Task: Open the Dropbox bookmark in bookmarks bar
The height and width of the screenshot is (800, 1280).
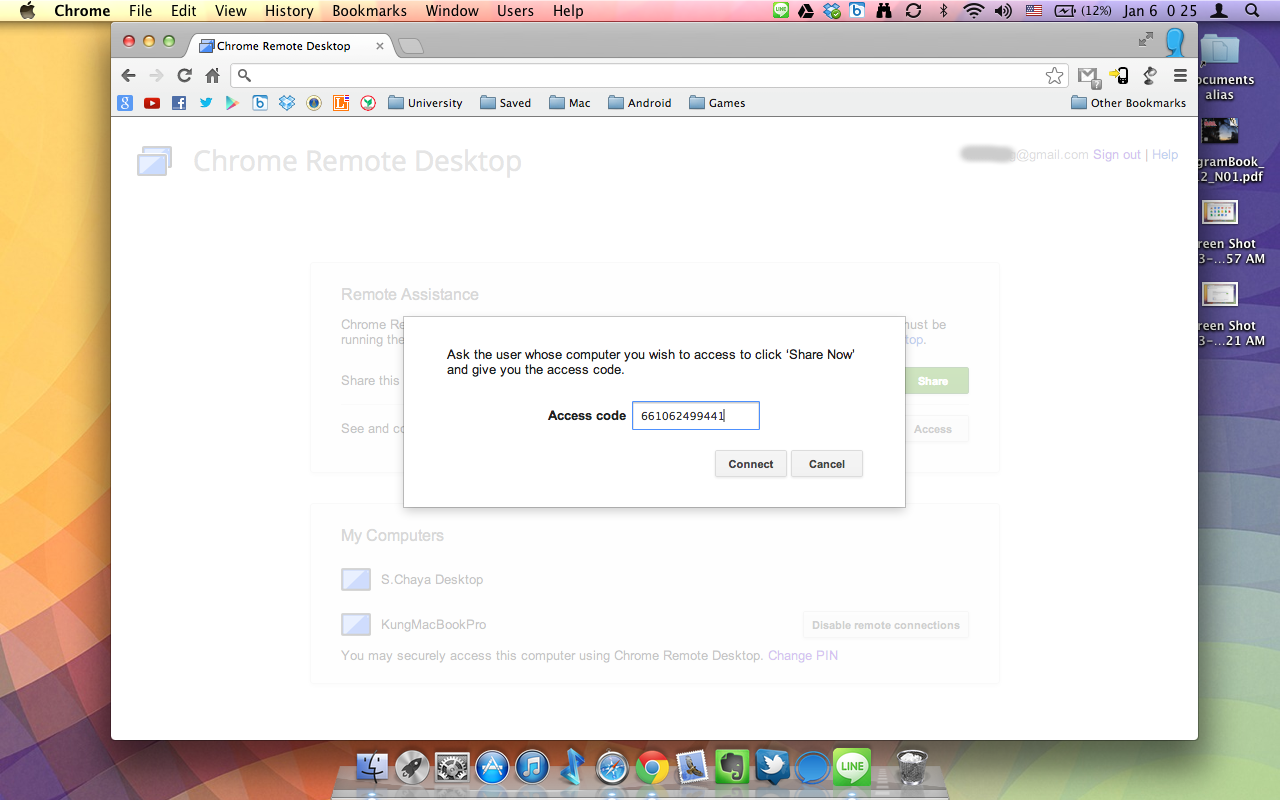Action: (x=287, y=103)
